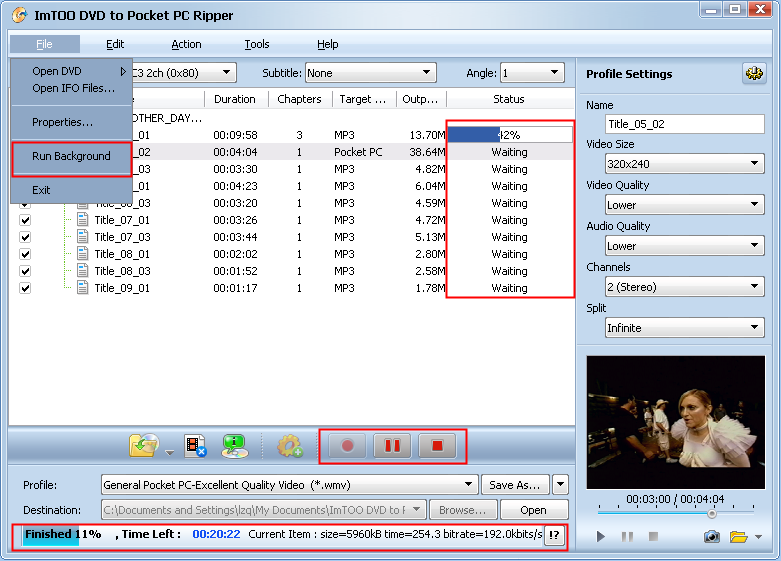
Task: Click the Save As button
Action: click(515, 484)
